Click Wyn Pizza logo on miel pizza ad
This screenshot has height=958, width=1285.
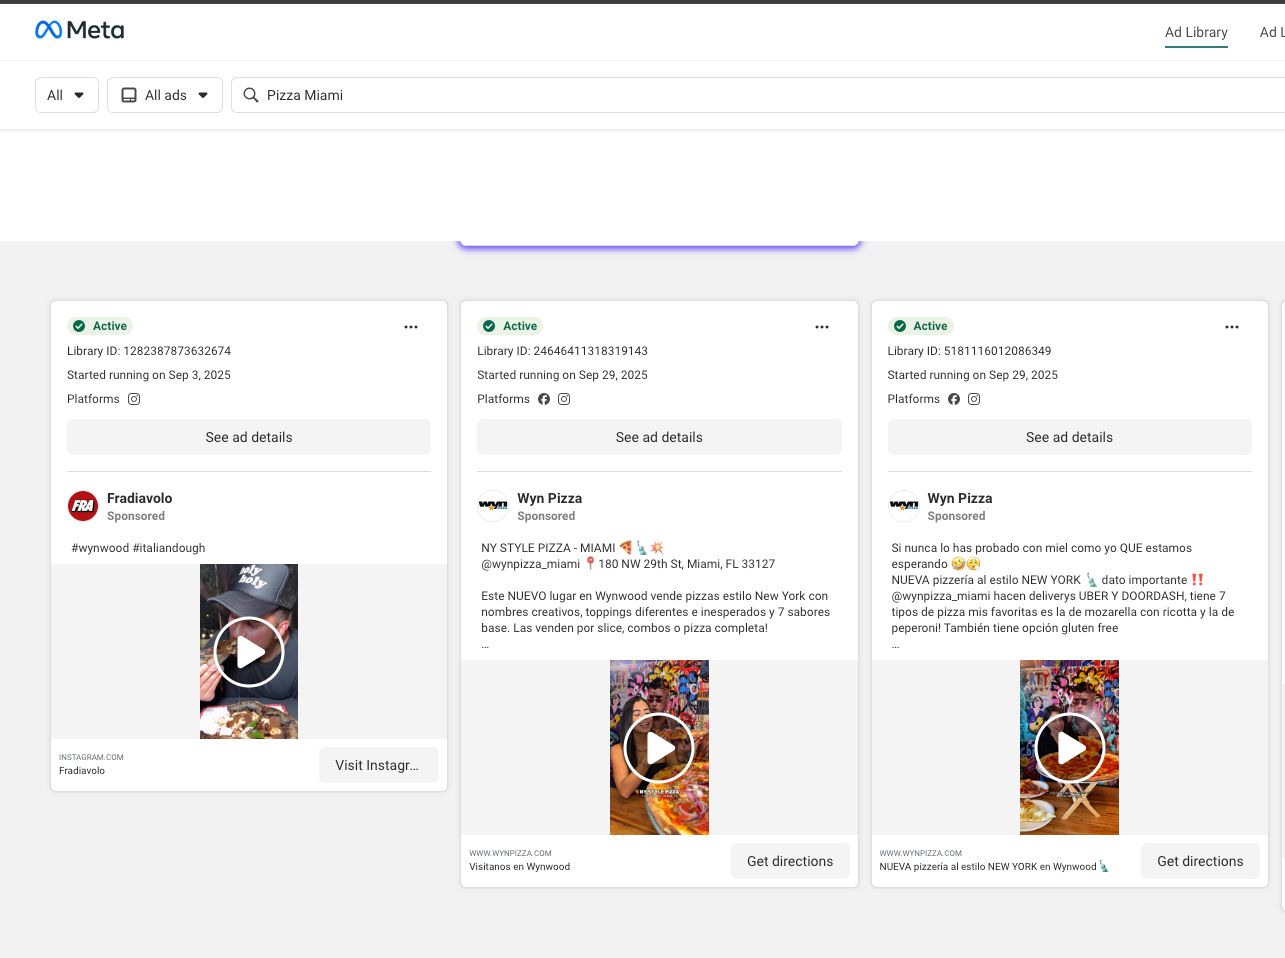tap(904, 506)
